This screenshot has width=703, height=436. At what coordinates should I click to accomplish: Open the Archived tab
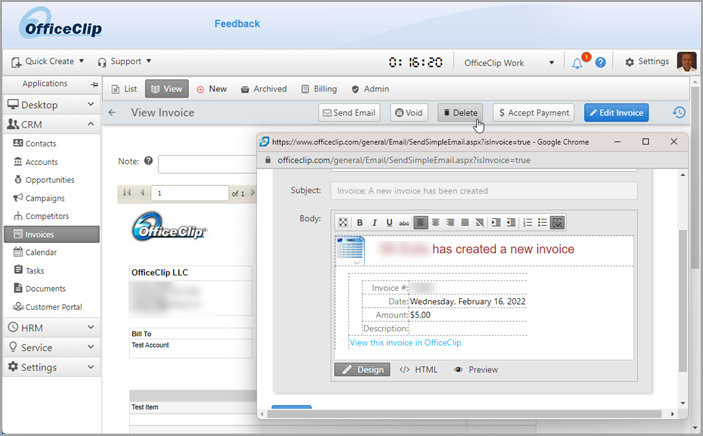click(264, 89)
